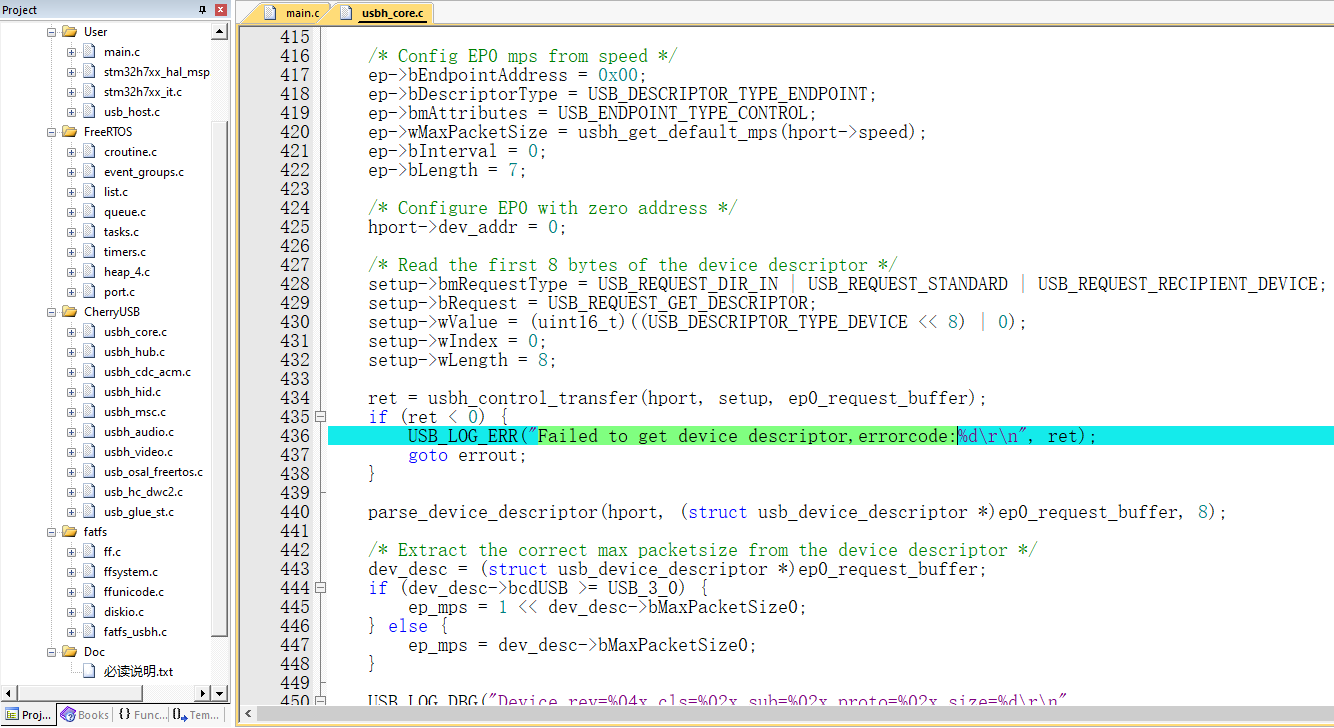
Task: Open the Books tab
Action: pos(85,715)
